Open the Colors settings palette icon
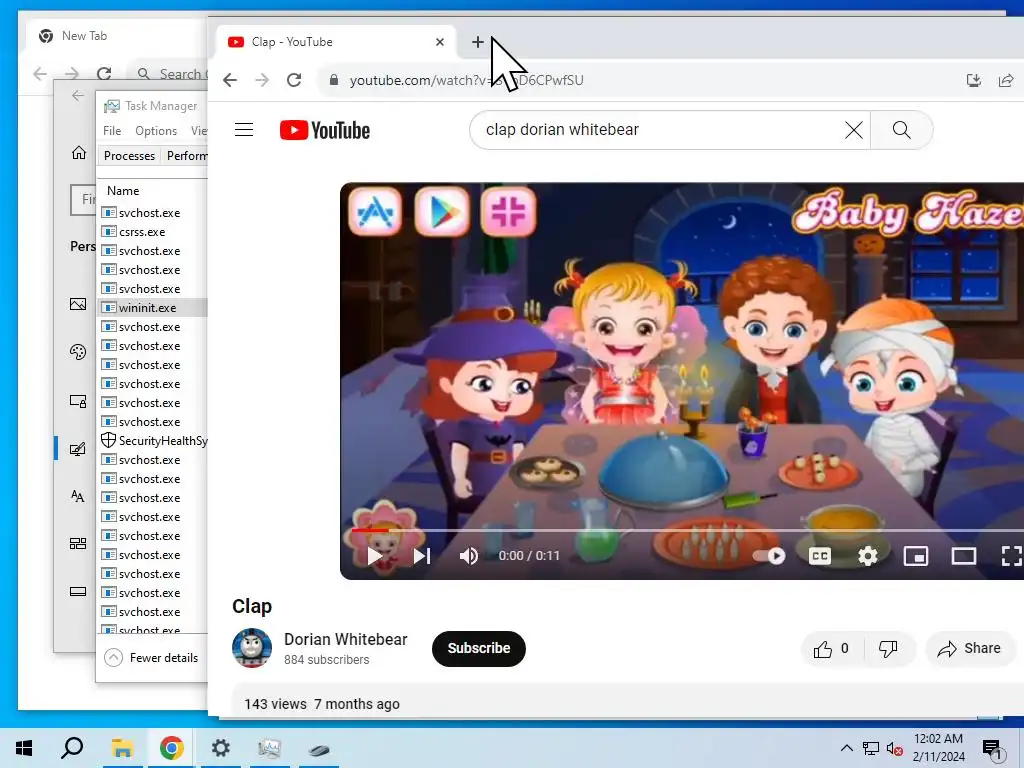1024x768 pixels. tap(78, 352)
